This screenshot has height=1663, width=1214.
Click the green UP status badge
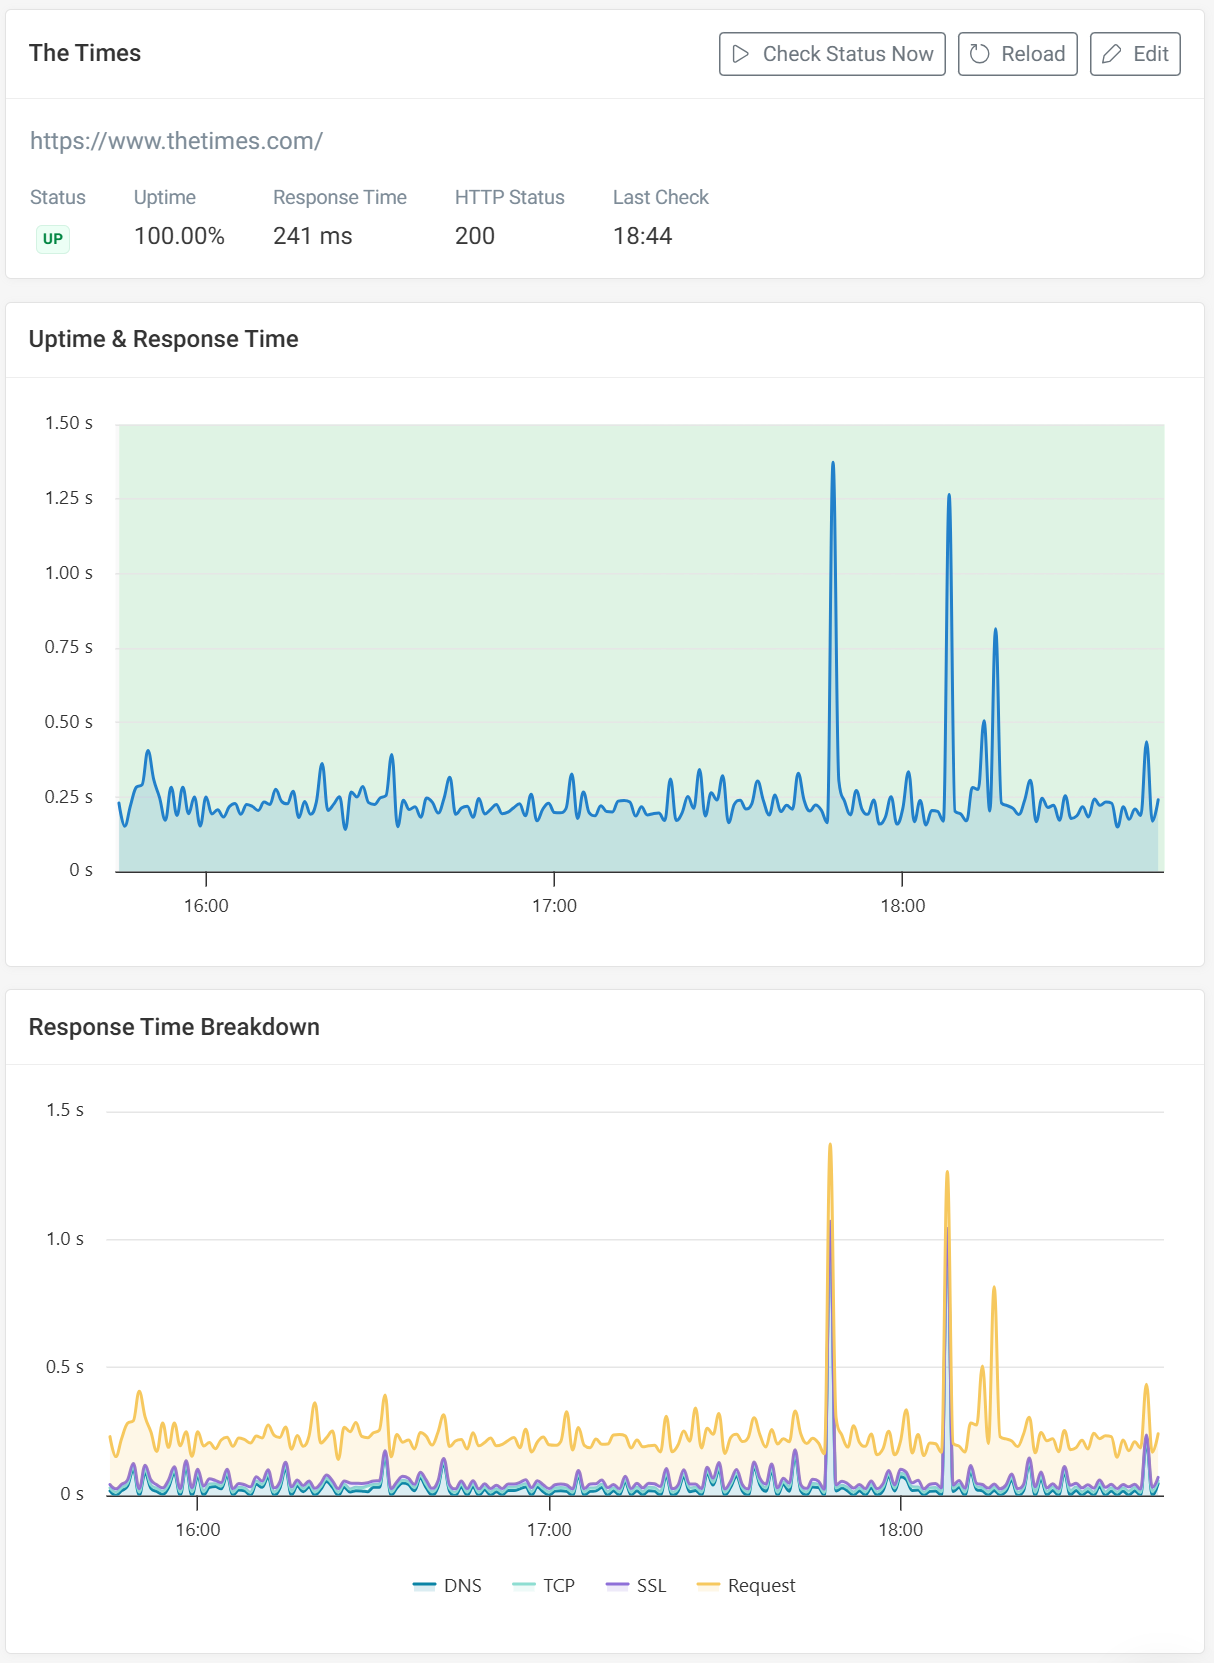(x=53, y=239)
